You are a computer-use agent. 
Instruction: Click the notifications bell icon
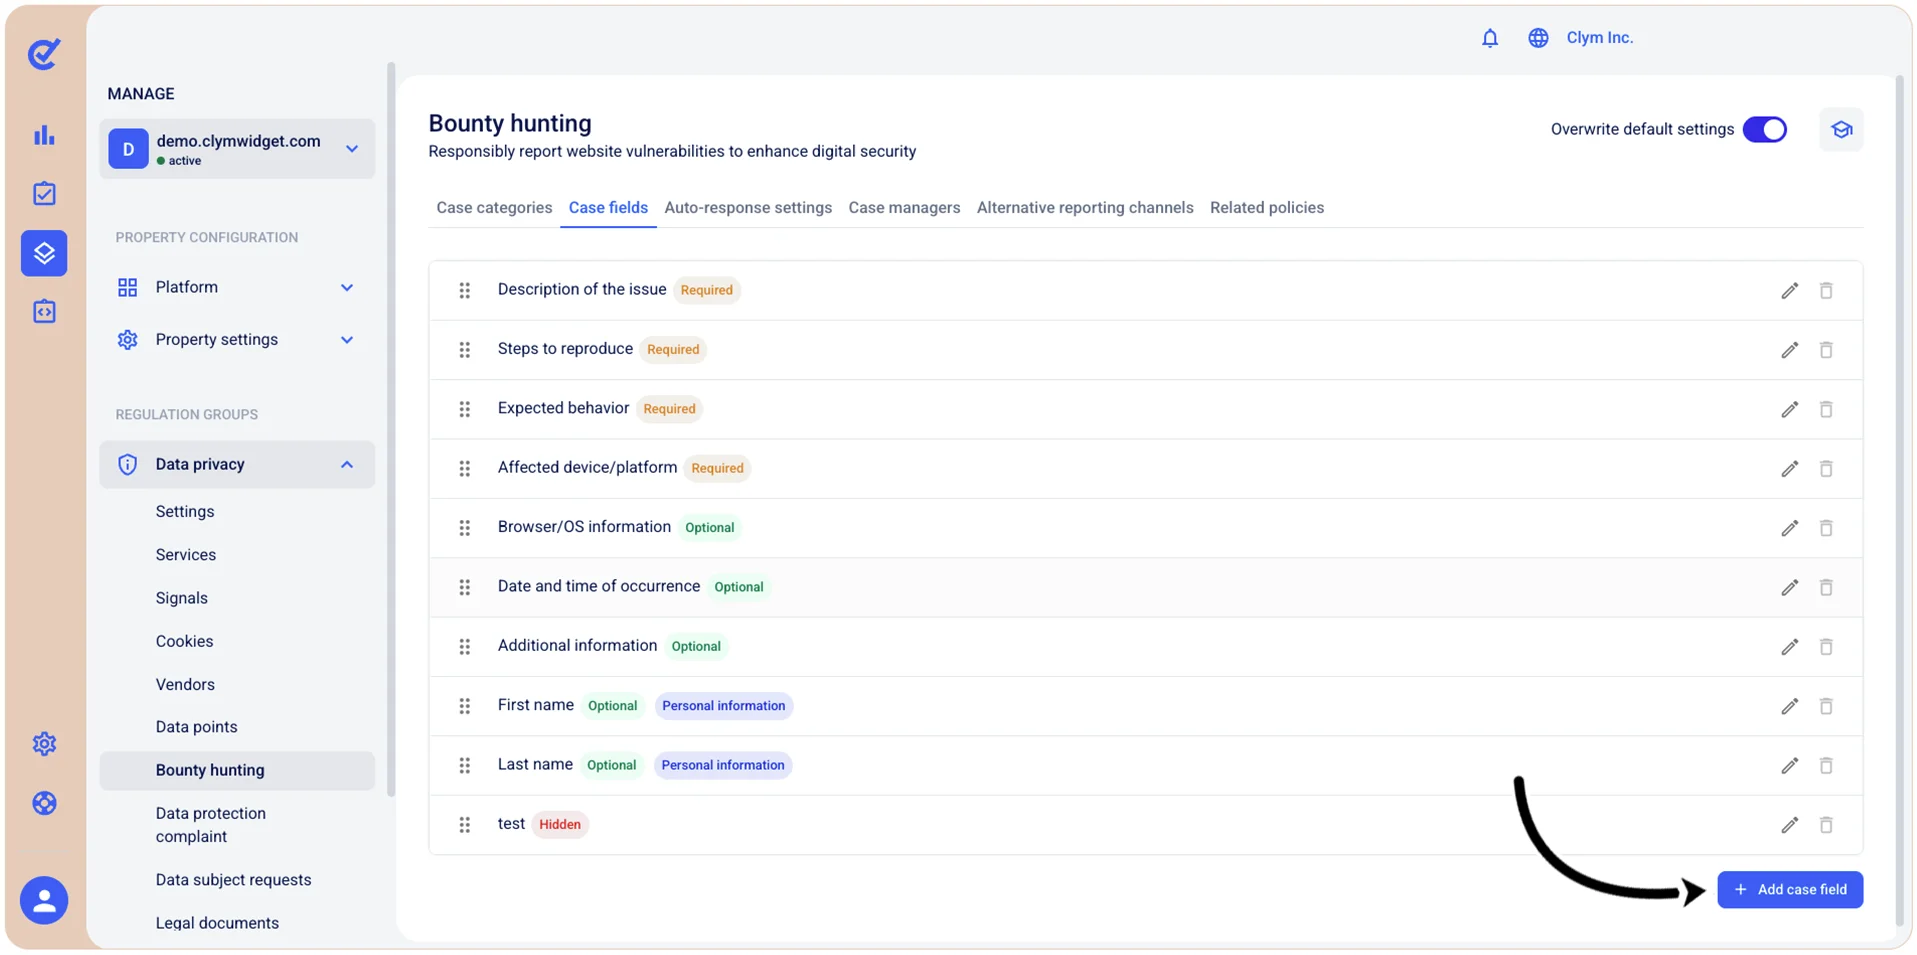click(1490, 38)
